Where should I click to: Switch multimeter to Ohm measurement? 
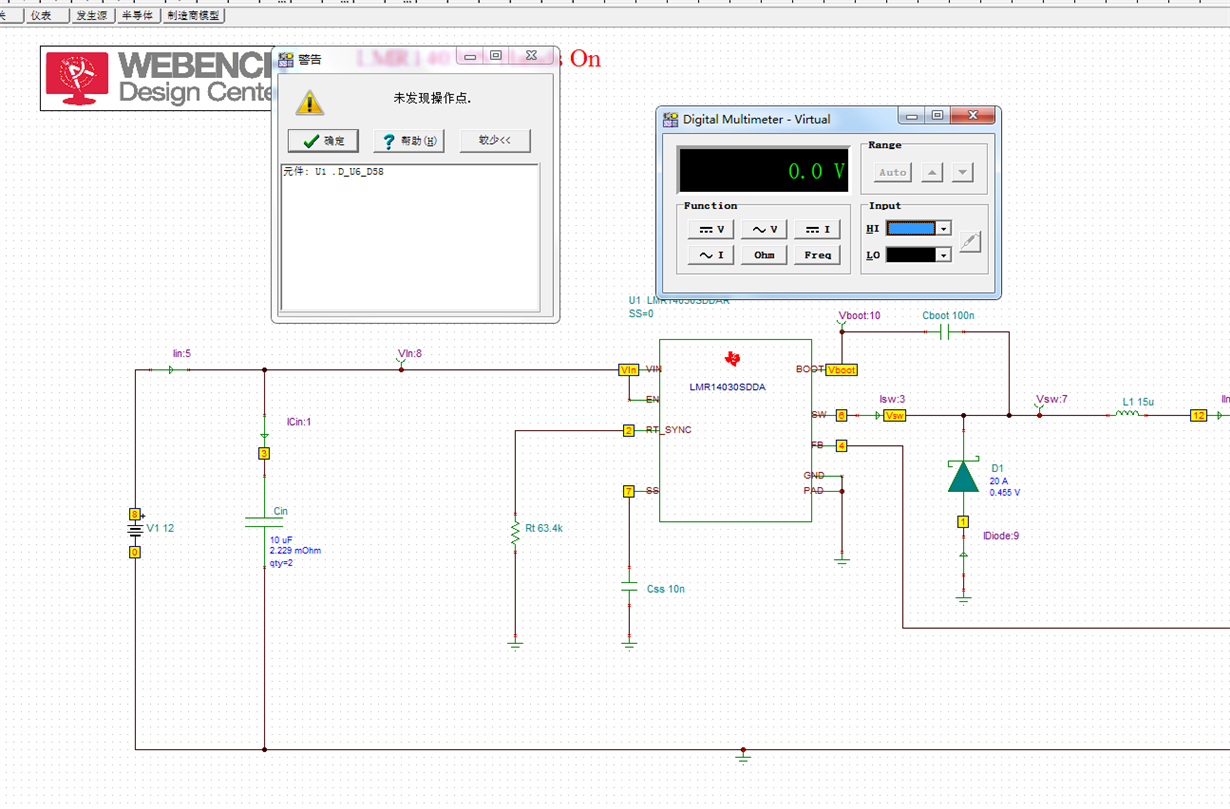click(764, 255)
